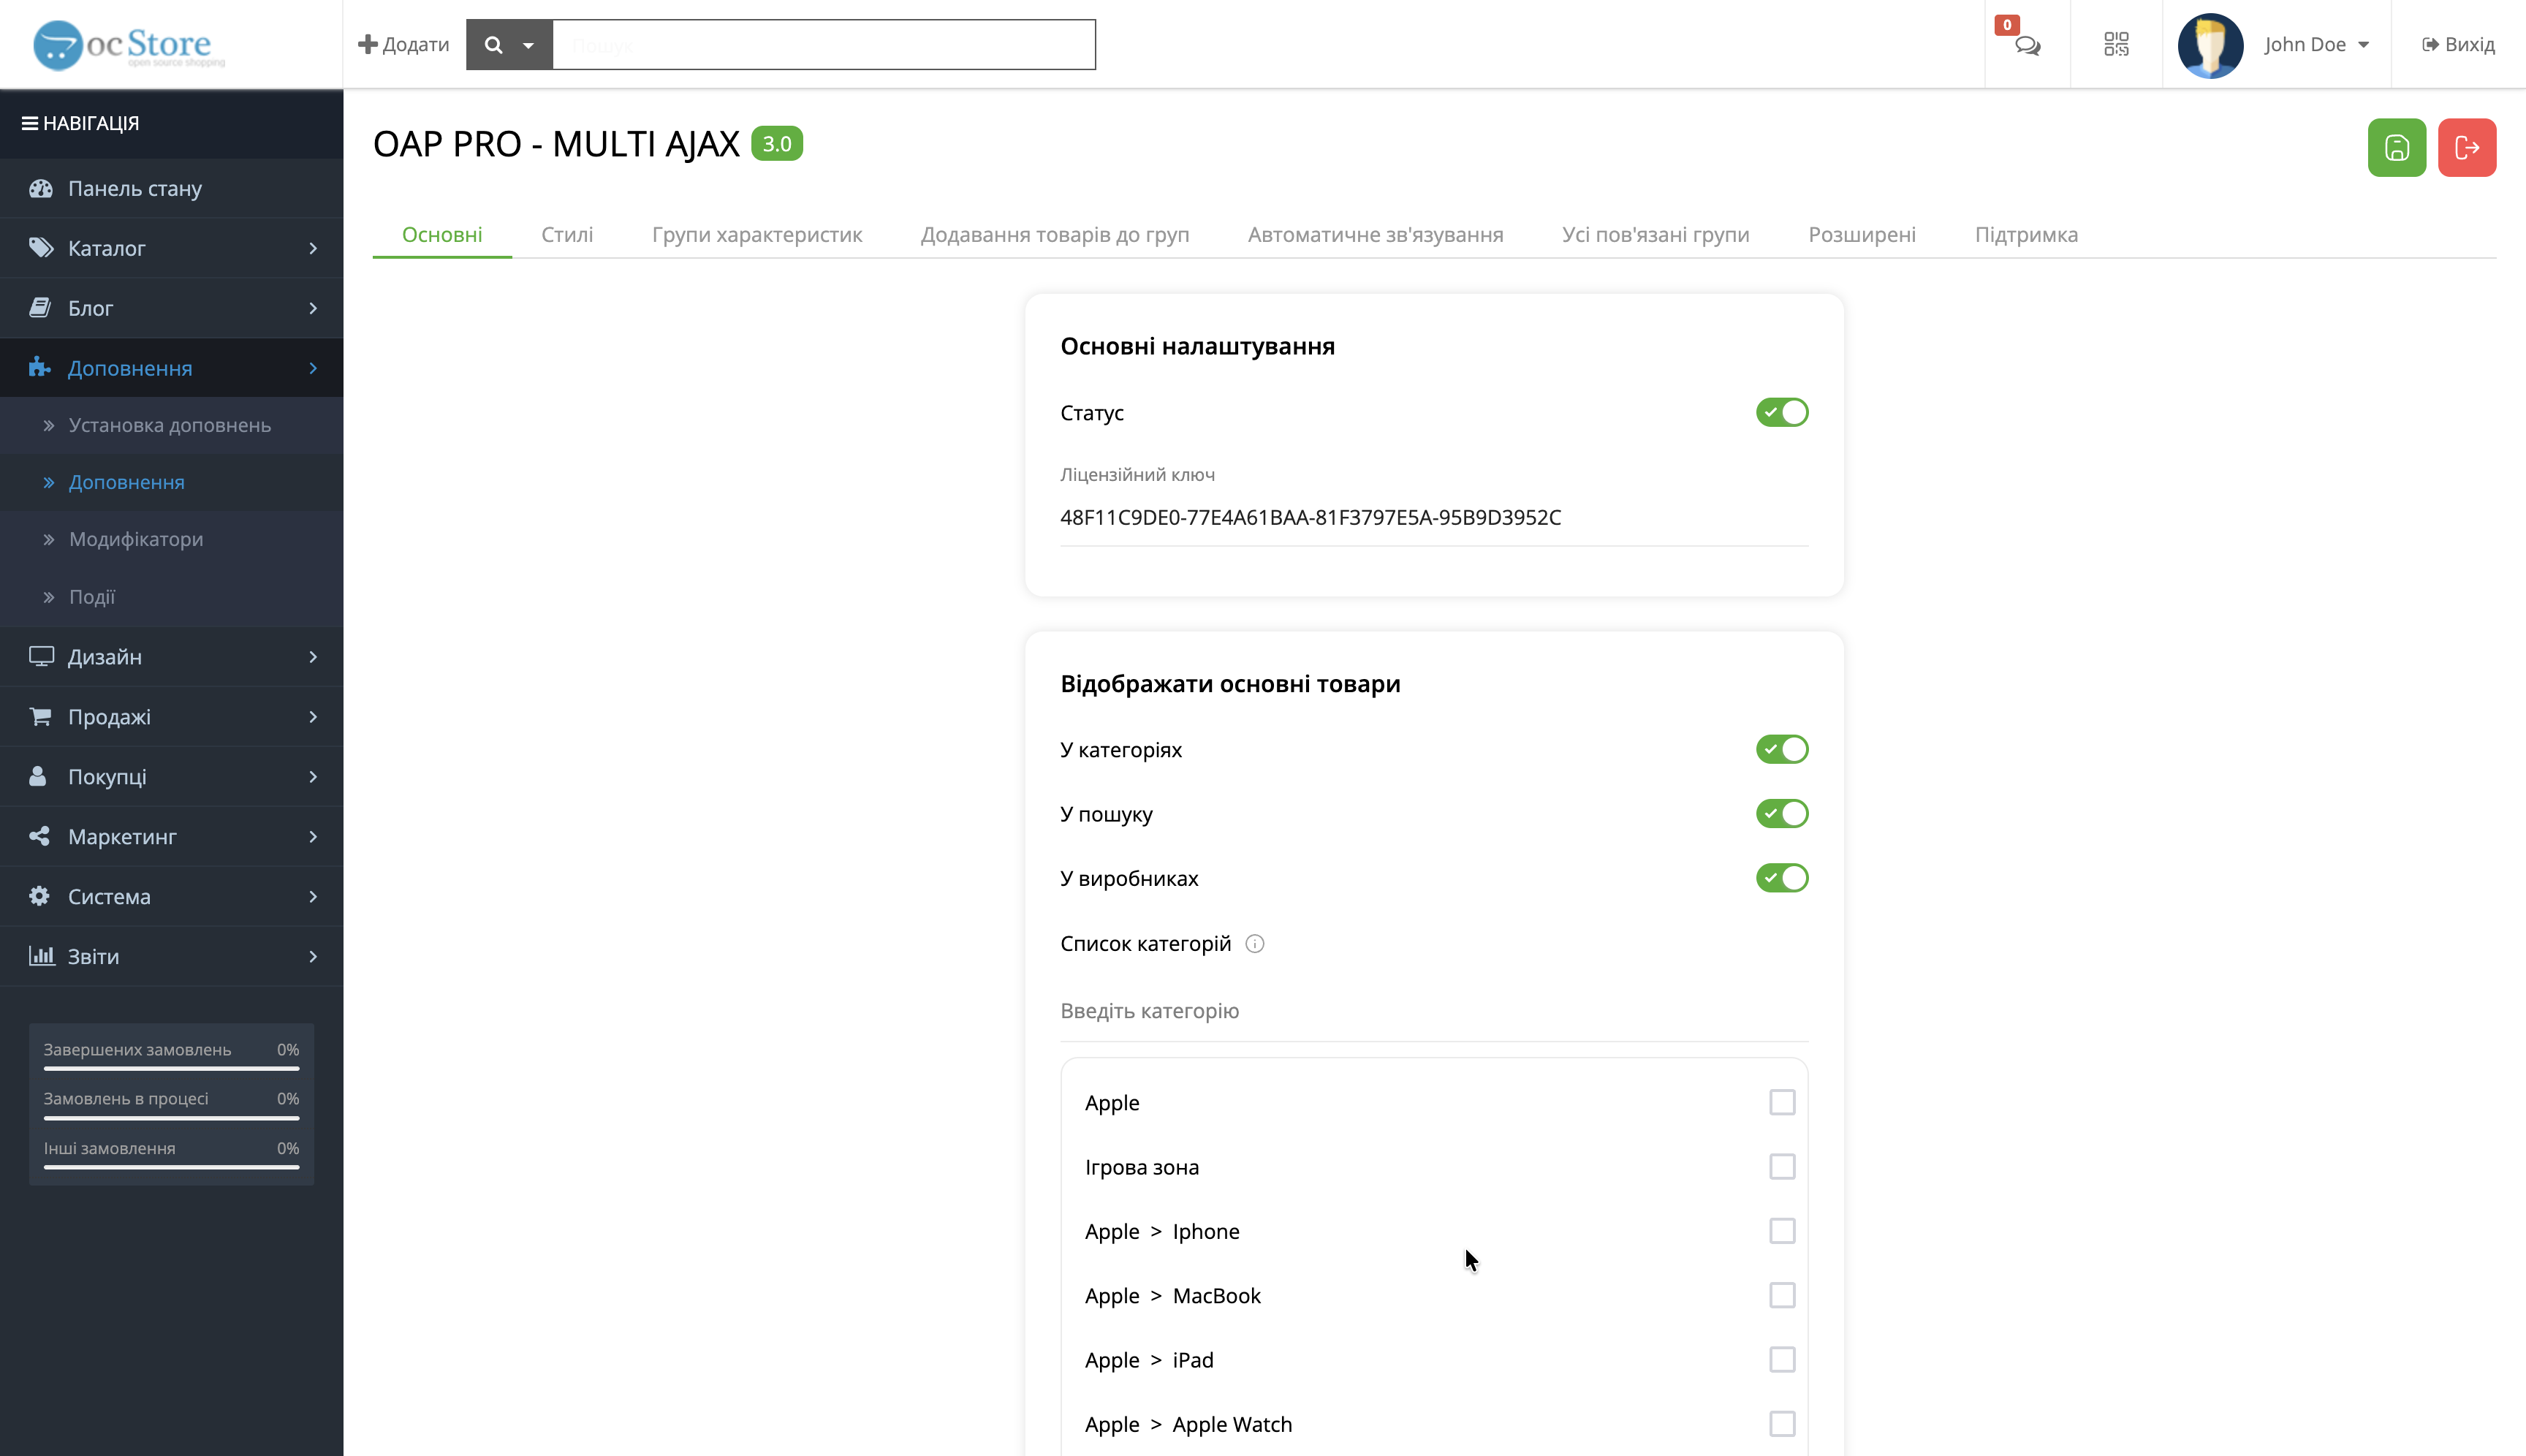Click the info icon beside Список категорій

[x=1254, y=944]
